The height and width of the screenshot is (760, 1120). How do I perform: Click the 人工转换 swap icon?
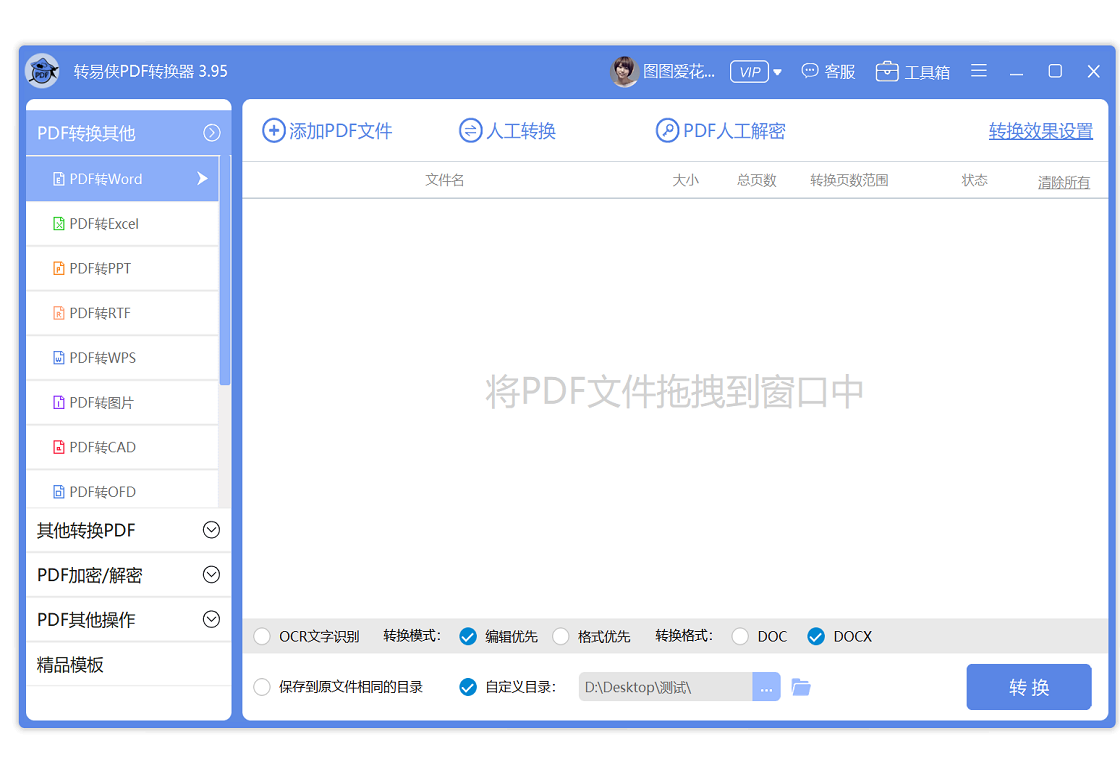pyautogui.click(x=470, y=131)
